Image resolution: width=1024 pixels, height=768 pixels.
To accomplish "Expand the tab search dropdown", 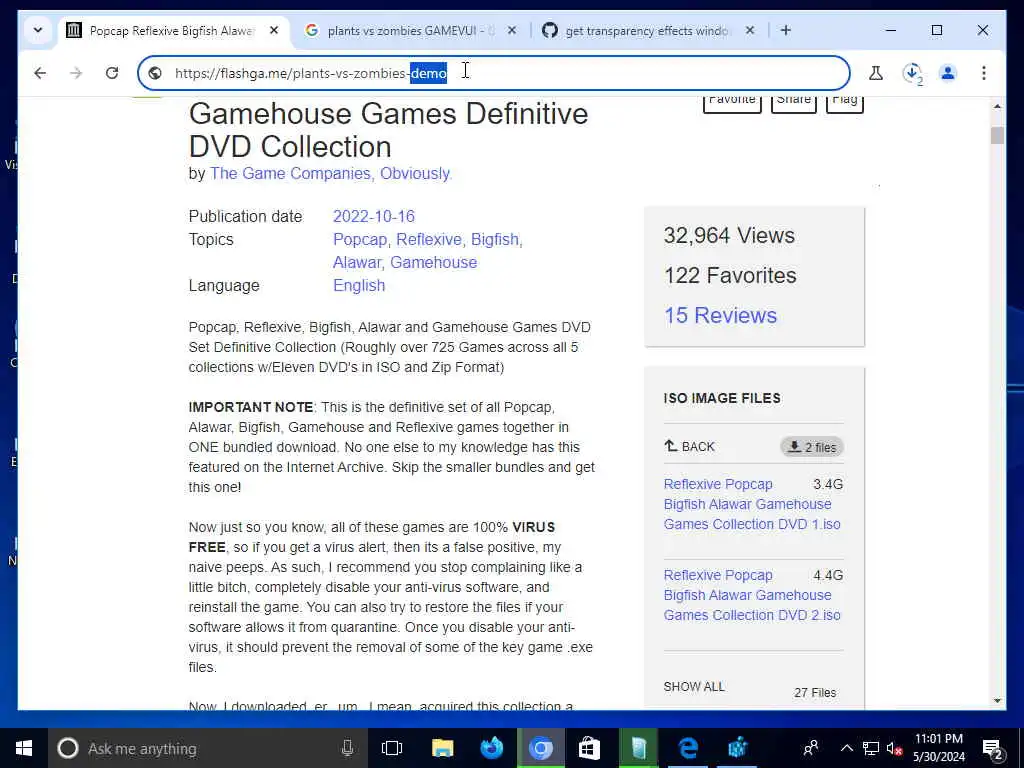I will point(38,30).
